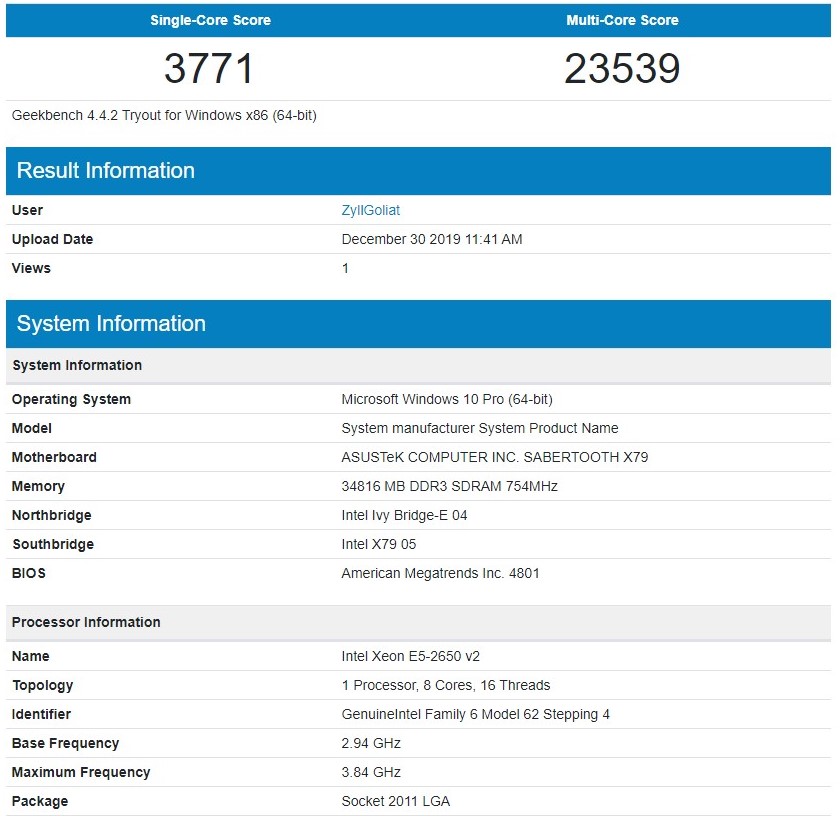Click the Topology row label
Viewport: 840px width, 816px height.
pos(43,685)
